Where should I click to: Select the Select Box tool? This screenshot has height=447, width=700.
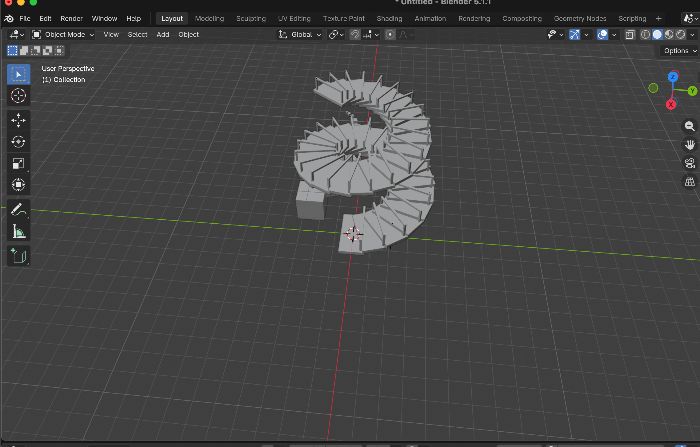(x=18, y=74)
